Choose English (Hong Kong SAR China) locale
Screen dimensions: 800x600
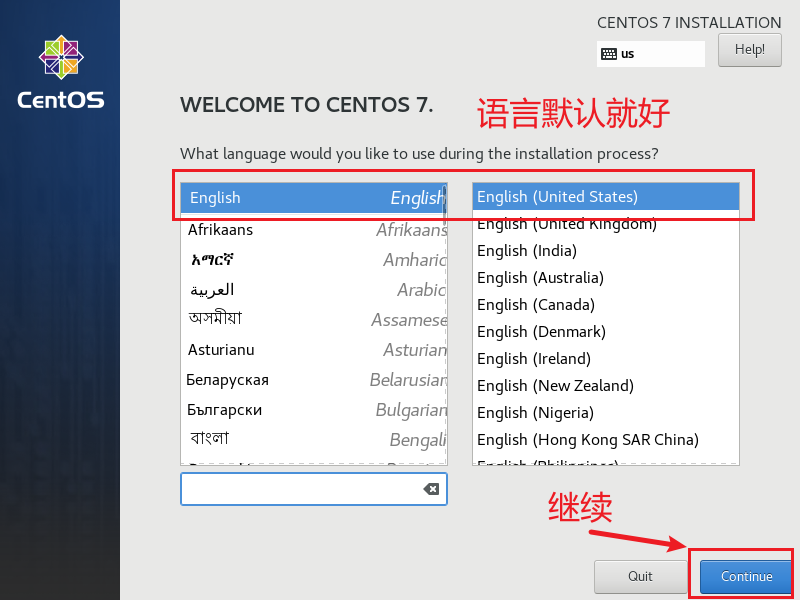click(606, 440)
